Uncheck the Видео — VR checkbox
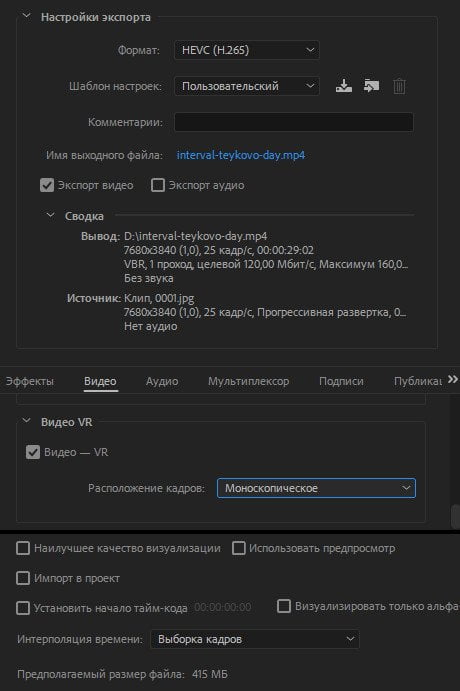Viewport: 460px width, 691px height. pyautogui.click(x=33, y=452)
